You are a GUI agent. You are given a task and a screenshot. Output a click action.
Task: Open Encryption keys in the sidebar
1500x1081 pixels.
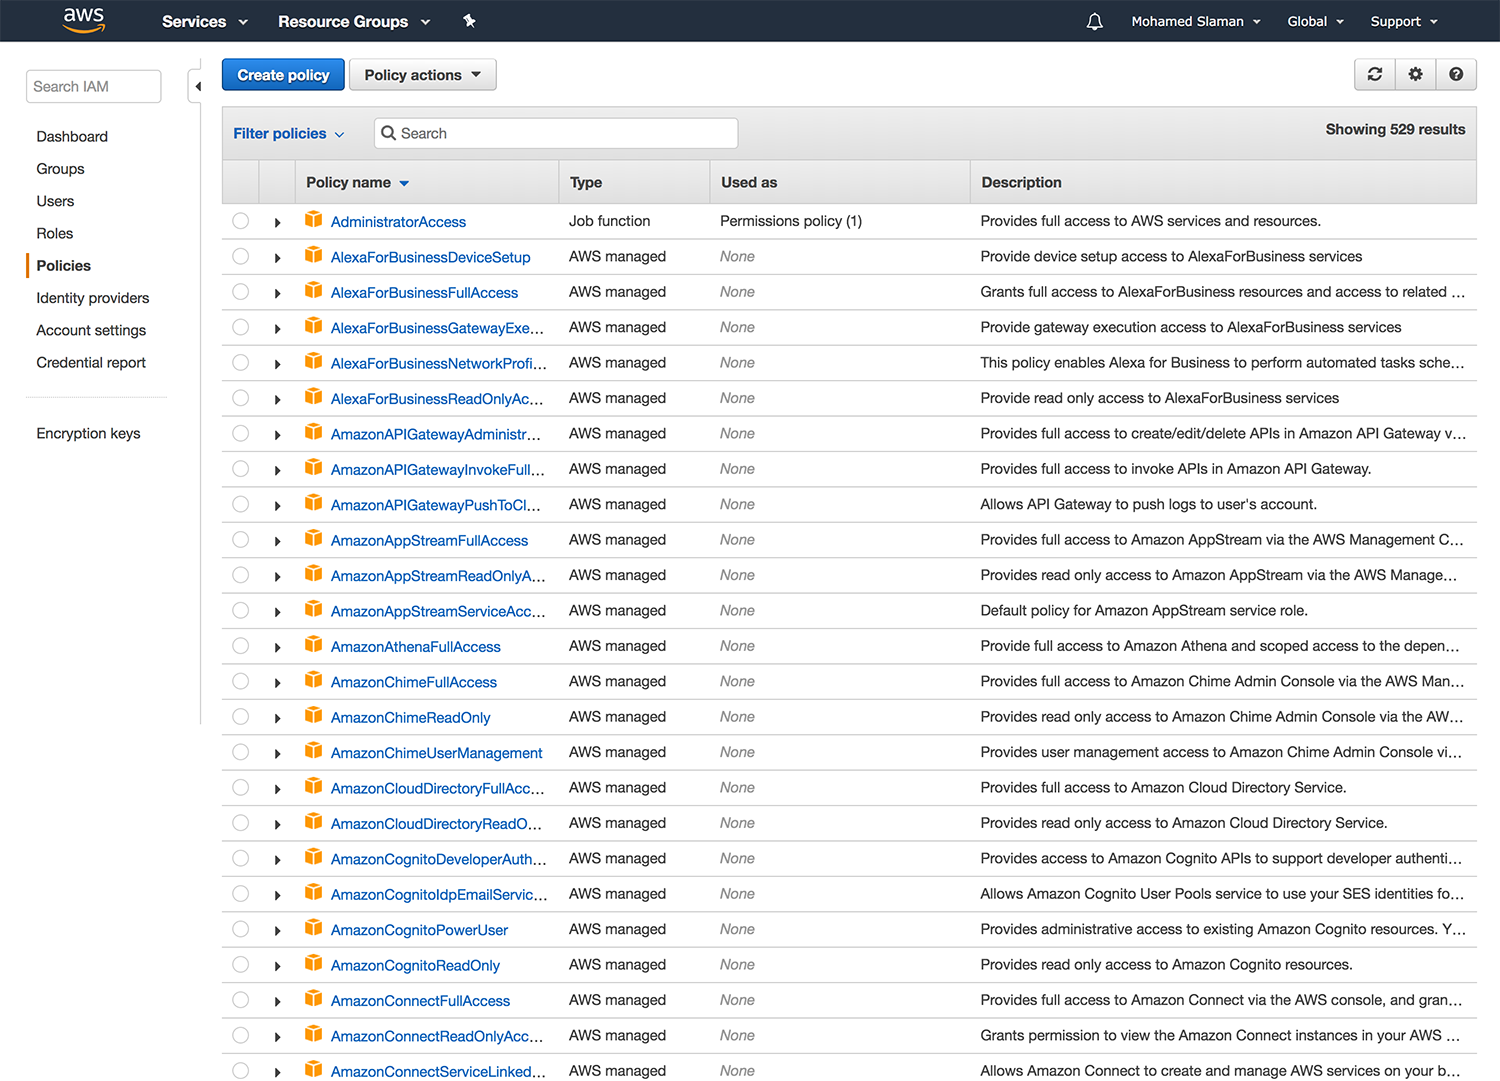pos(88,433)
